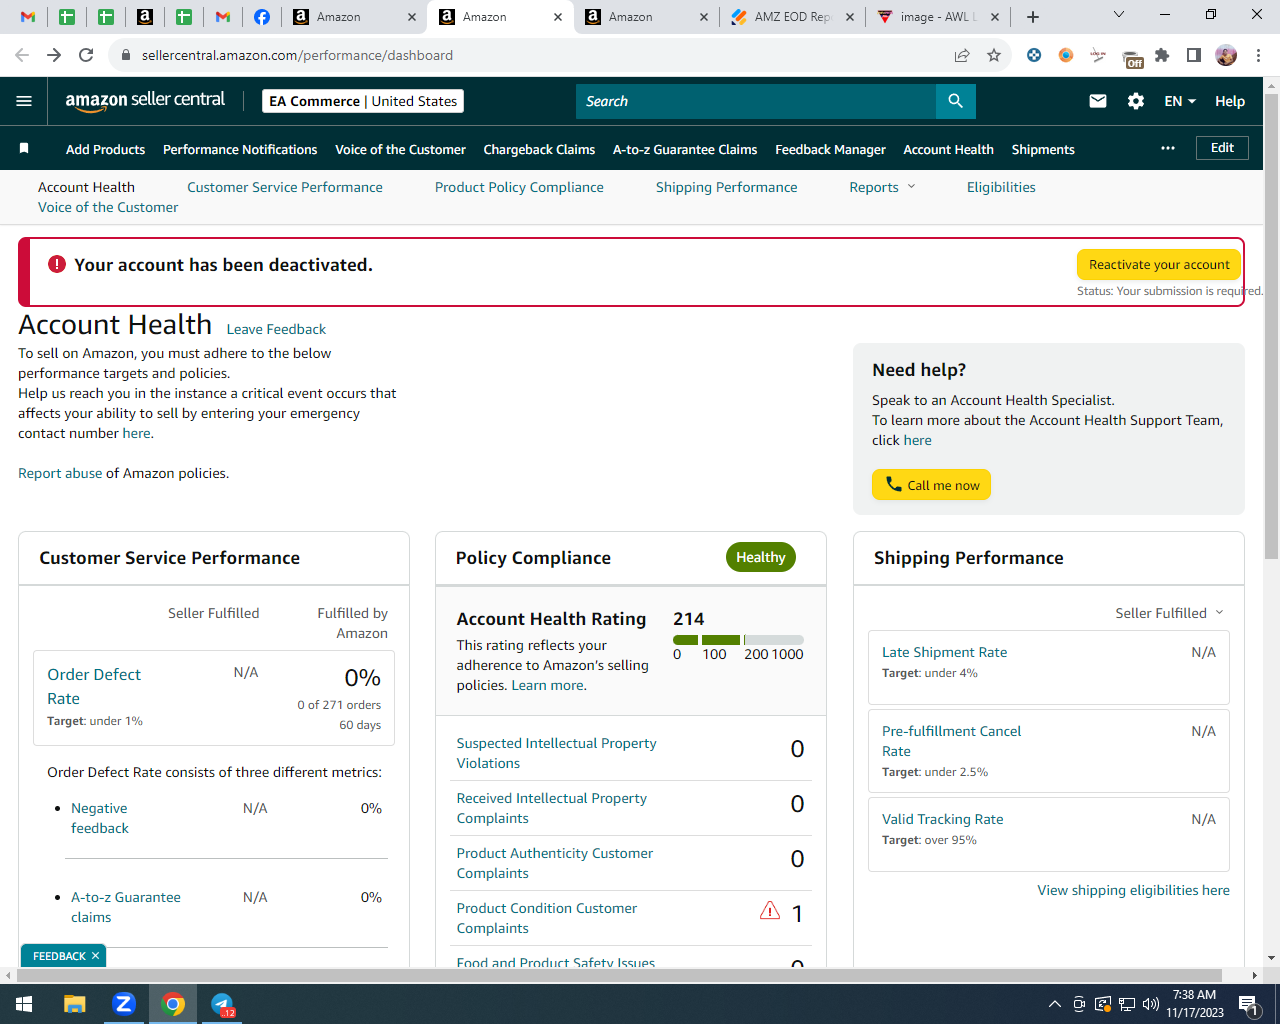This screenshot has width=1280, height=1024.
Task: Open Suspected Intellectual Property Violations link
Action: 556,753
